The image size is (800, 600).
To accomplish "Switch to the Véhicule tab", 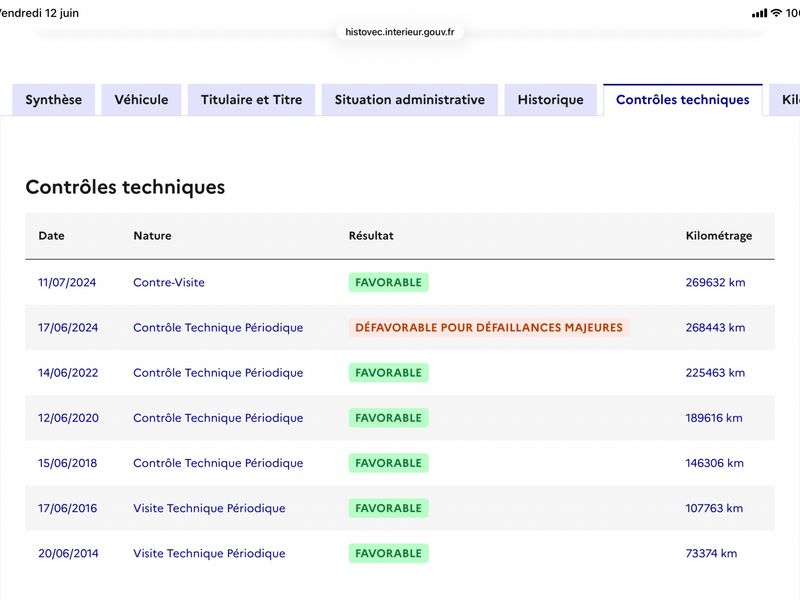I will [141, 99].
